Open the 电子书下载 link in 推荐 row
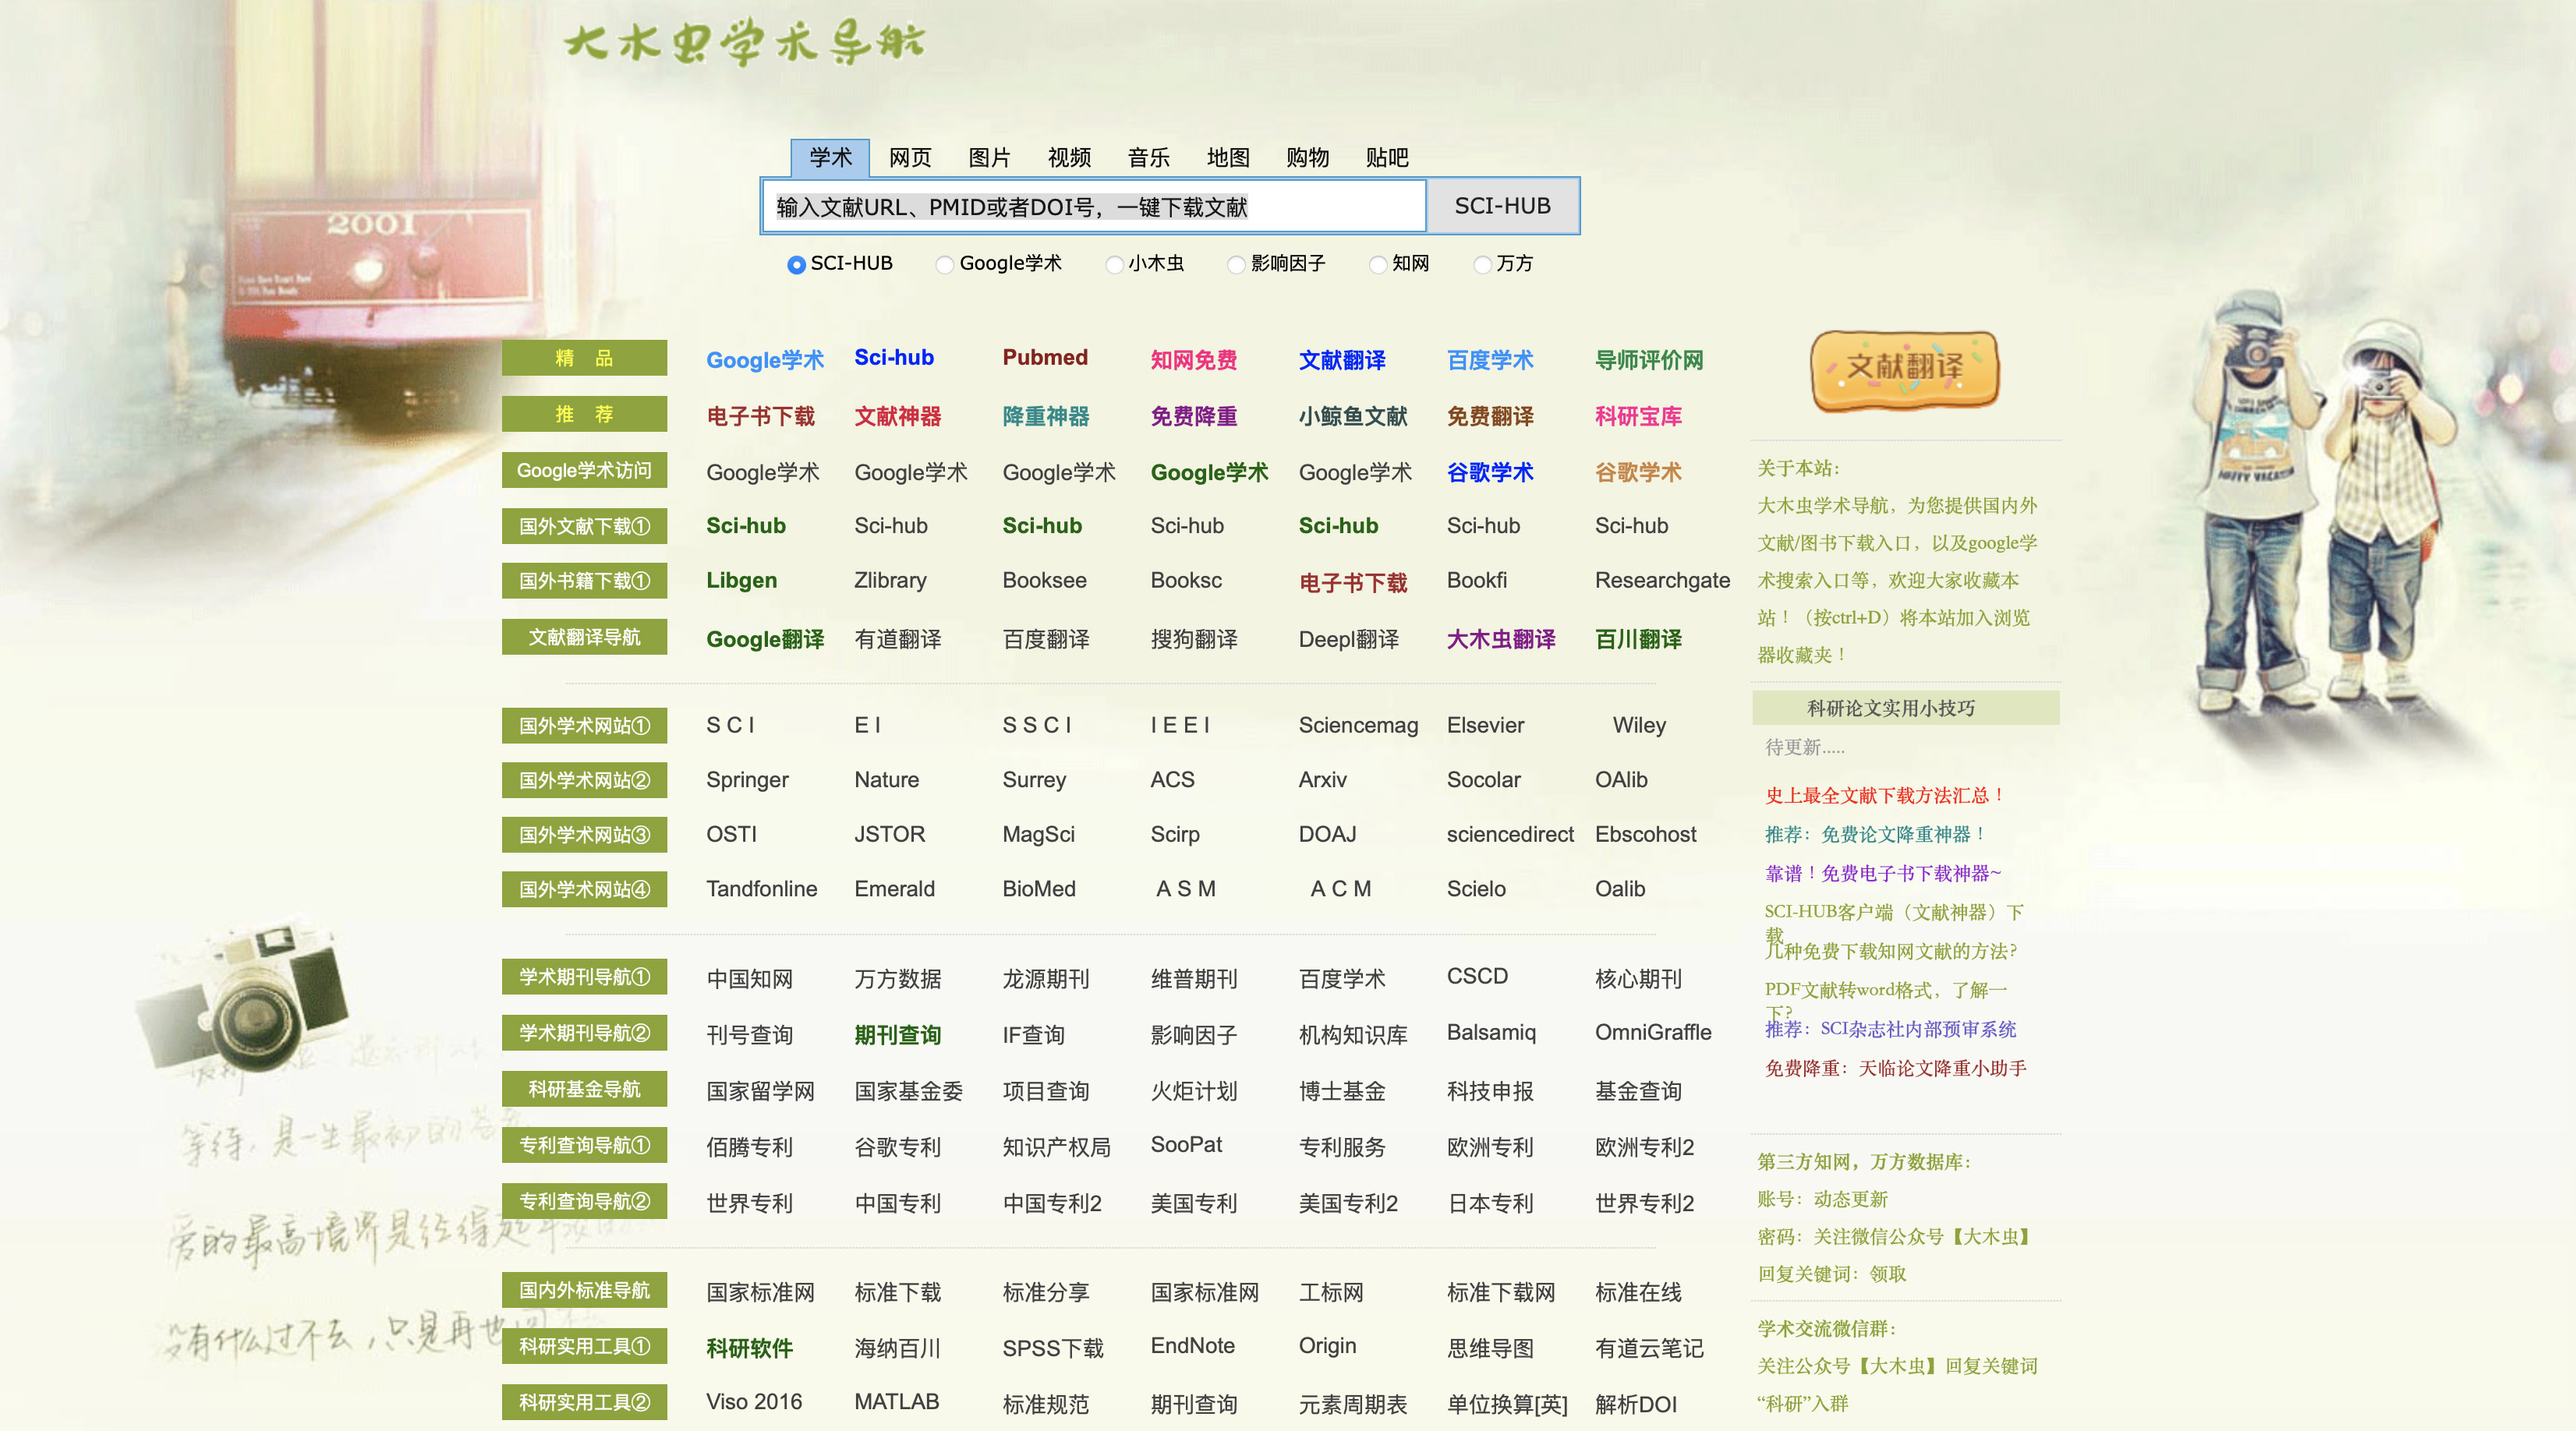Viewport: 2576px width, 1431px height. pos(761,416)
